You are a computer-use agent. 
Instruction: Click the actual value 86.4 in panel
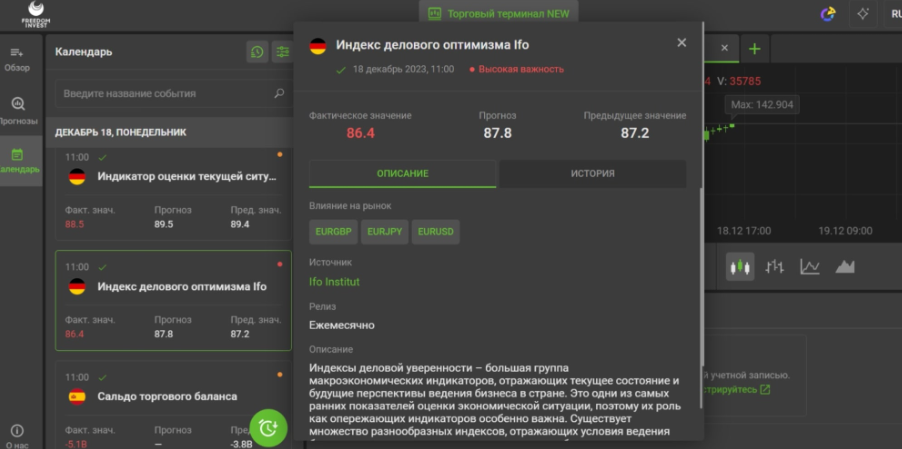361,133
